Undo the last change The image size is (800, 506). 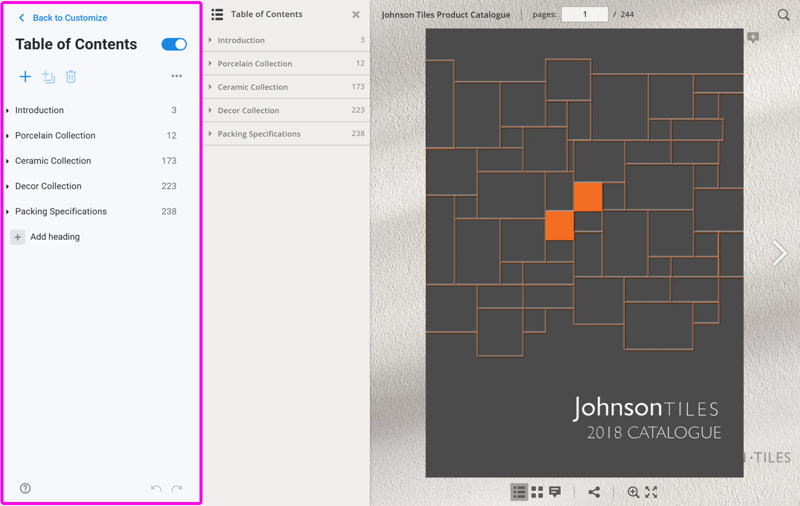click(156, 489)
